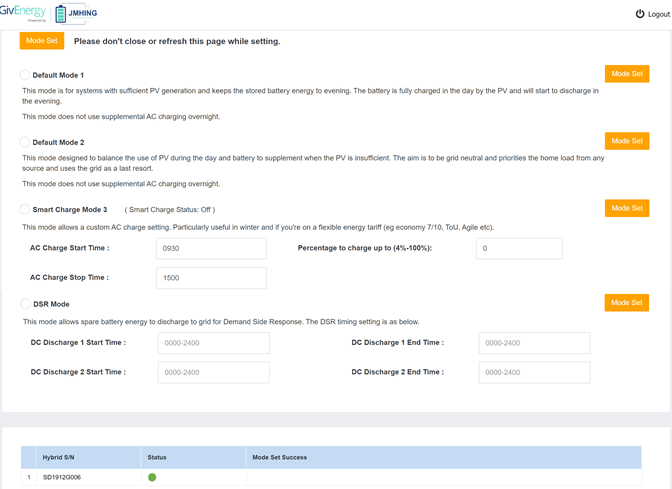
Task: Select the Default Mode 1 radio button
Action: [25, 75]
